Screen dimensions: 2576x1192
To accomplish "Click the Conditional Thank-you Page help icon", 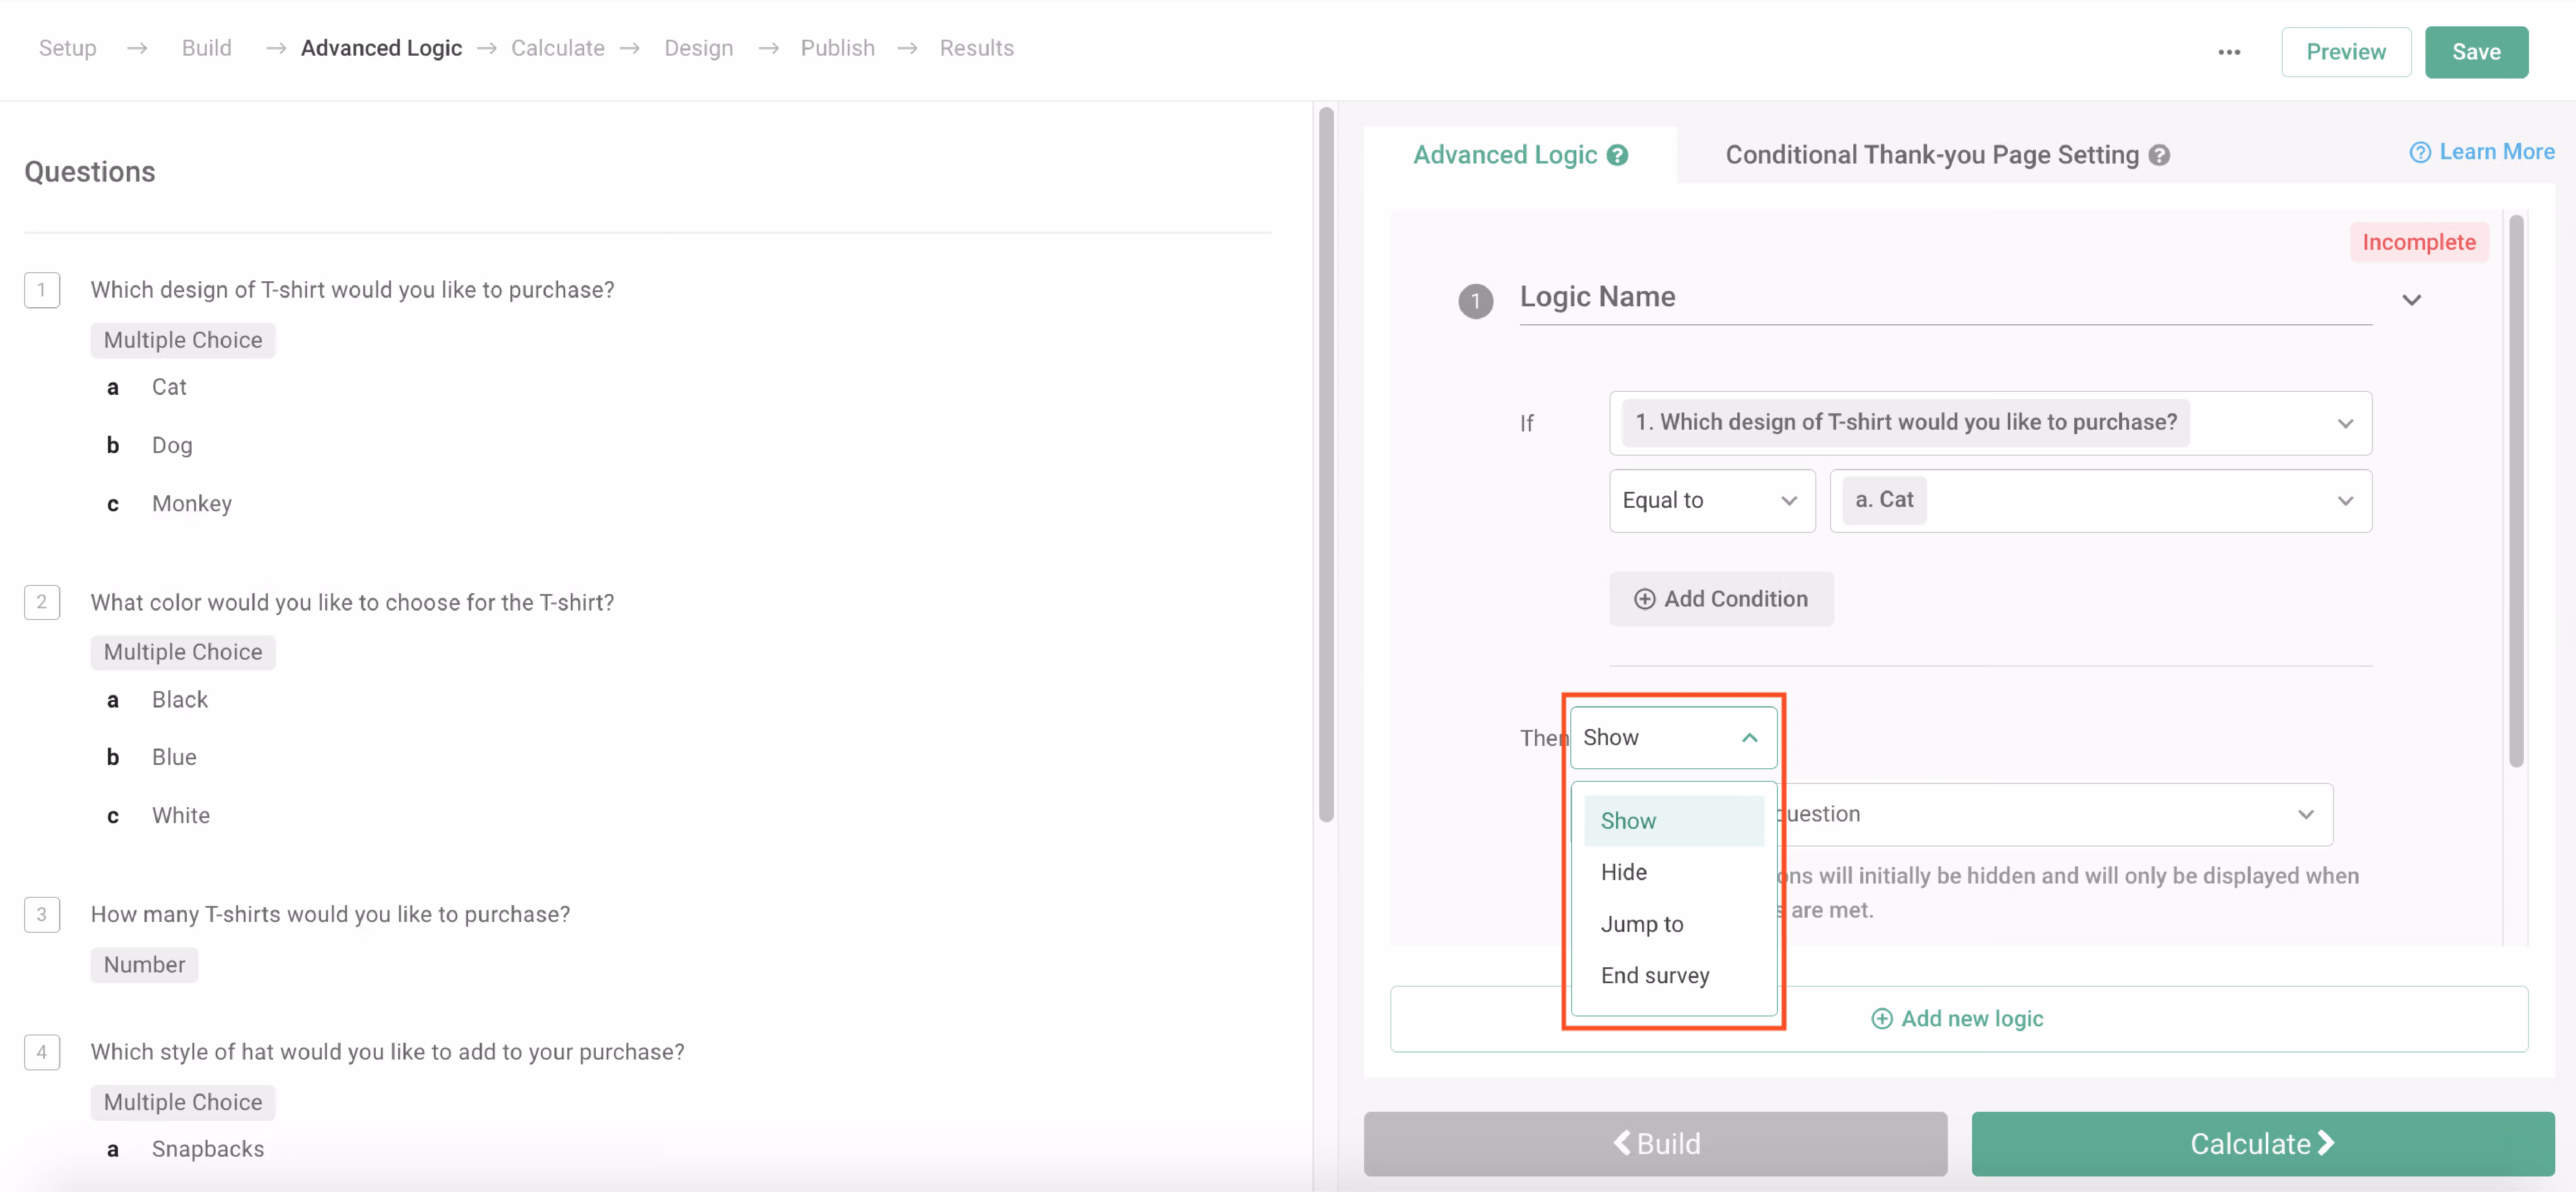I will click(x=2159, y=155).
